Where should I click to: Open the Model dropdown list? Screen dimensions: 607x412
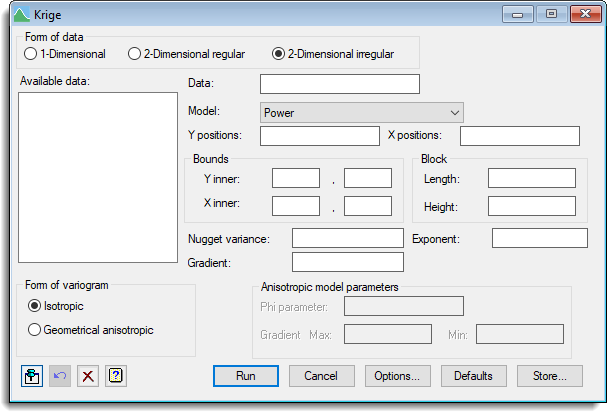[361, 113]
